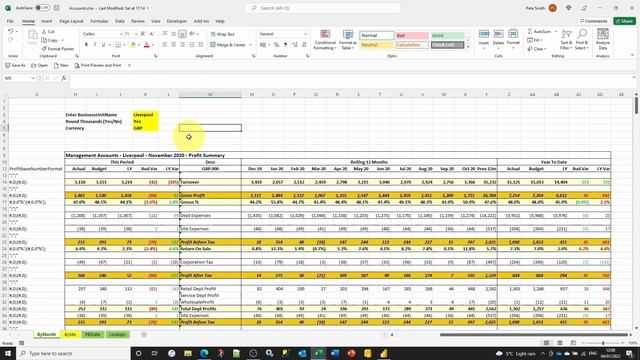This screenshot has width=640, height=360.
Task: Toggle the AutoSave switch
Action: pyautogui.click(x=42, y=8)
